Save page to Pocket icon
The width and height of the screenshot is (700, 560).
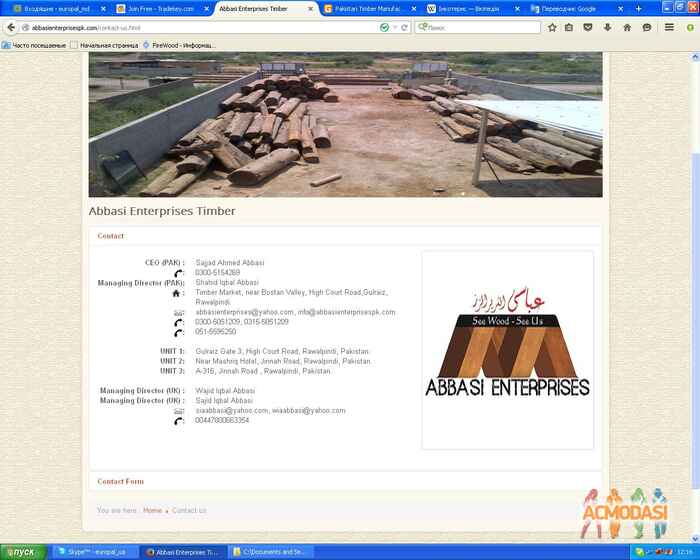589,27
